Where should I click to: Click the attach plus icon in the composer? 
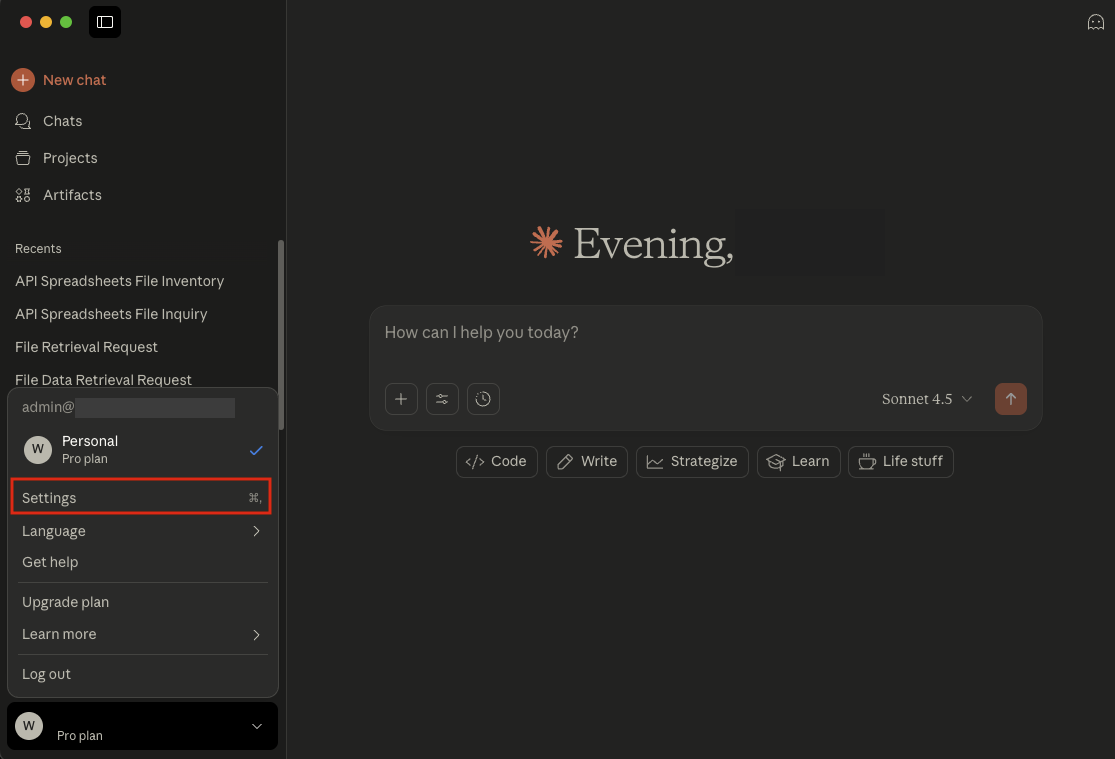pyautogui.click(x=401, y=399)
